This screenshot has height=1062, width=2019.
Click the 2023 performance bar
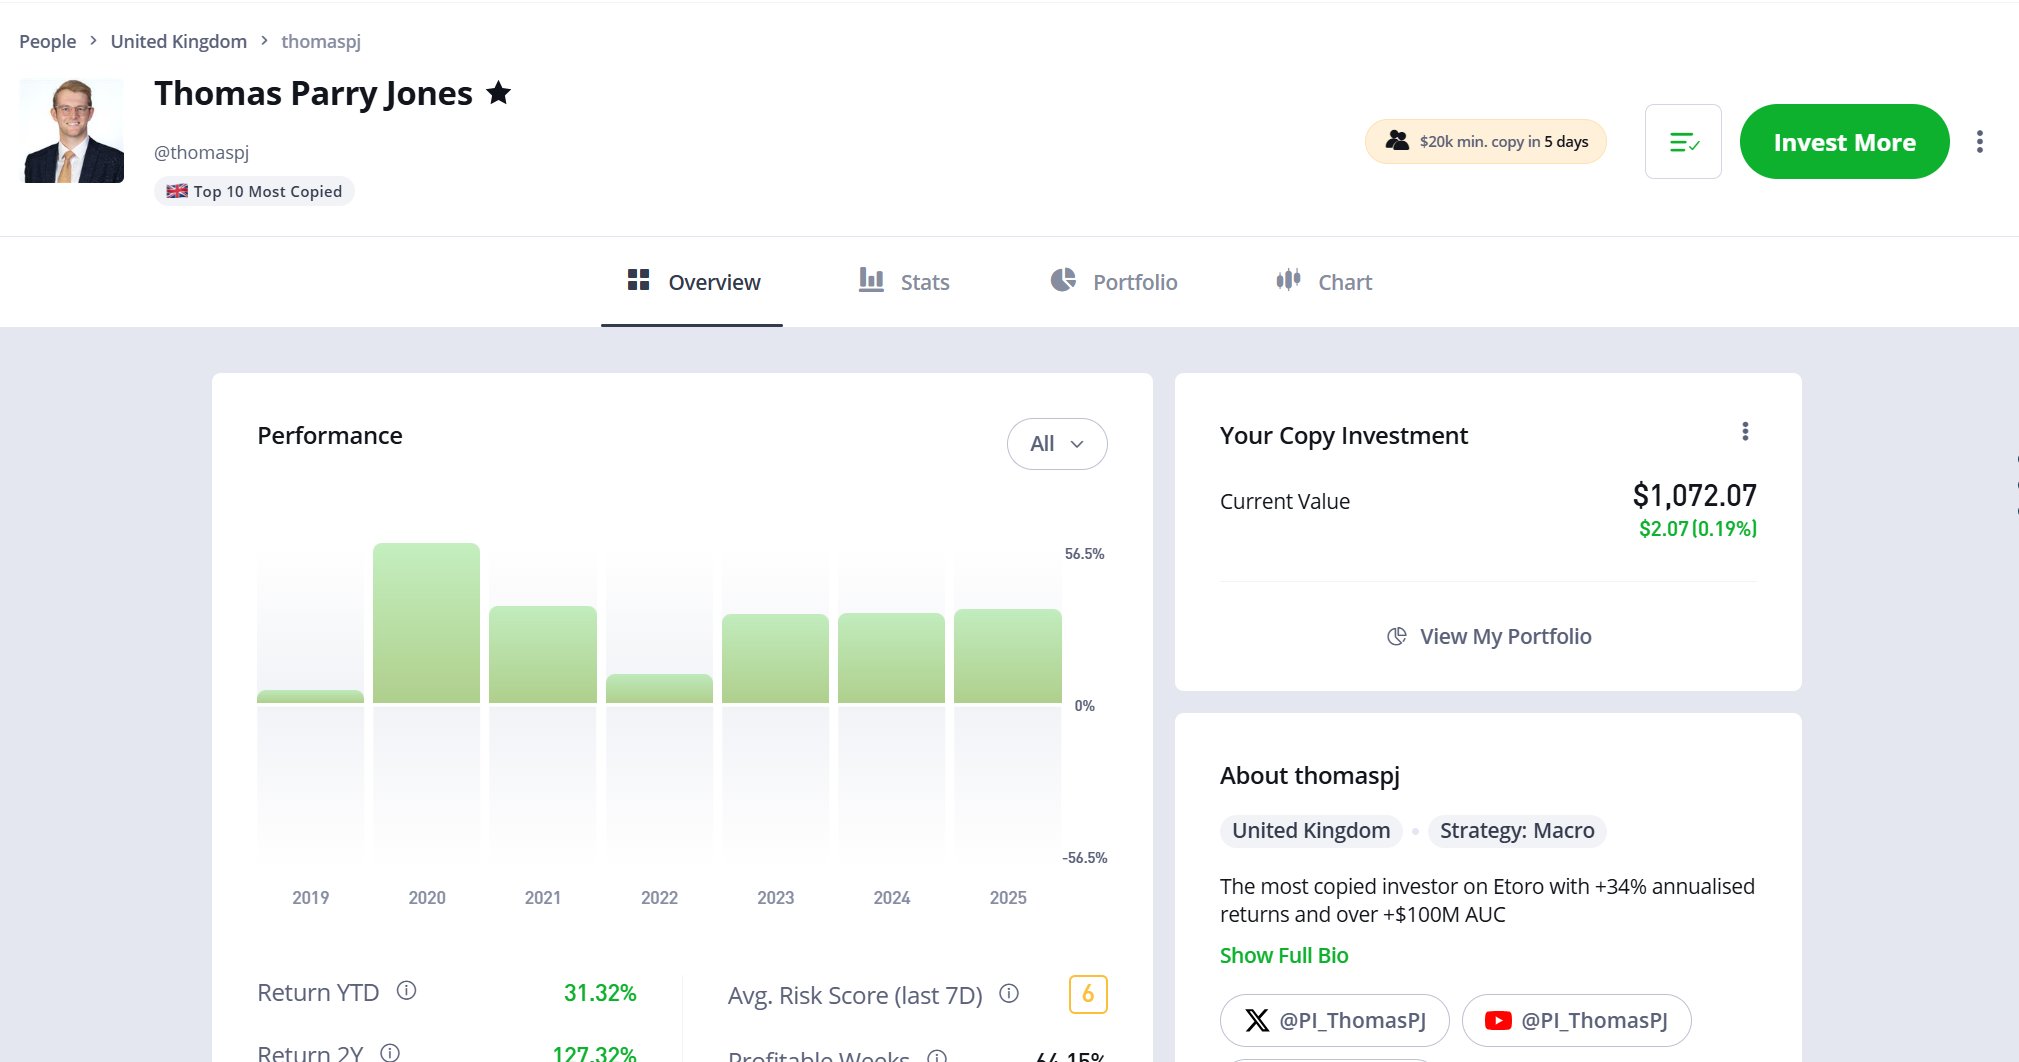click(775, 658)
